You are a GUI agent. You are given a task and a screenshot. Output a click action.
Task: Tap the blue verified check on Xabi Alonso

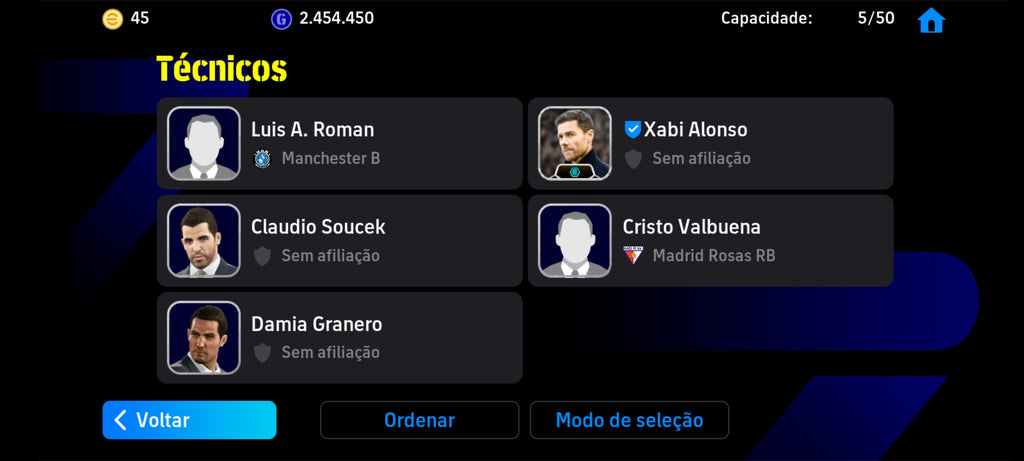pos(632,129)
